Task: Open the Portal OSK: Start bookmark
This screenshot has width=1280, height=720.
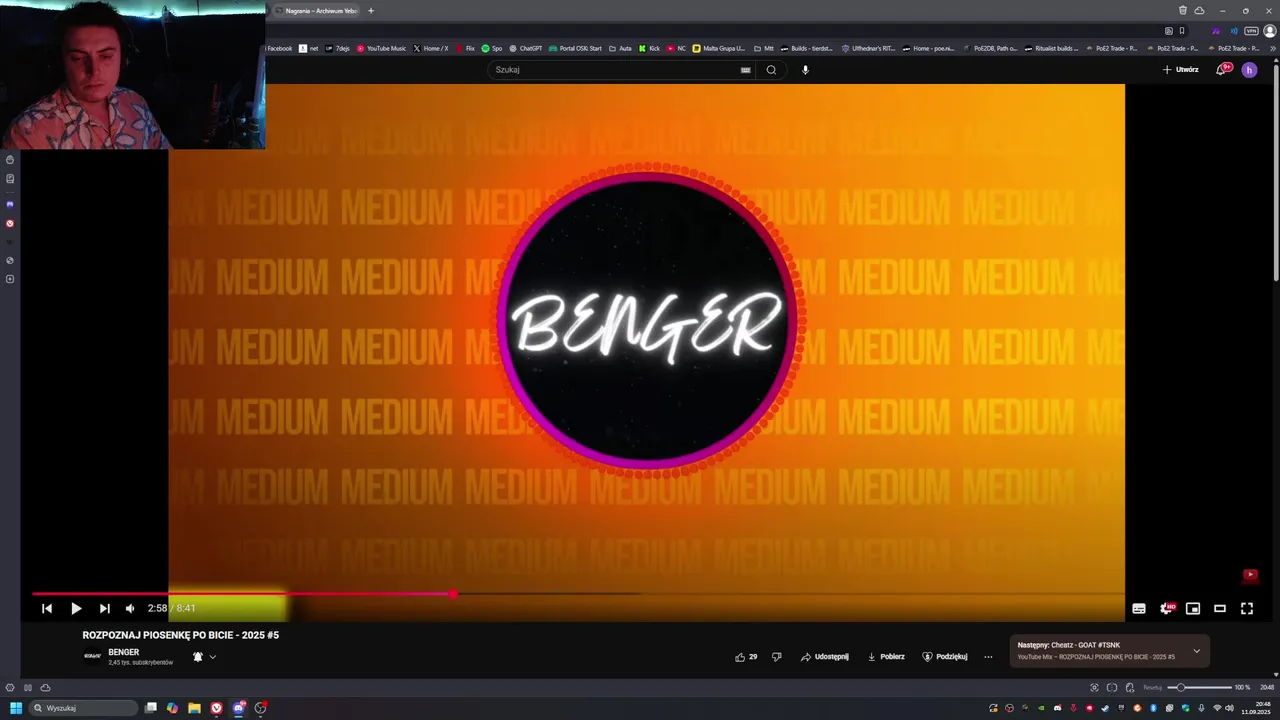Action: 575,48
